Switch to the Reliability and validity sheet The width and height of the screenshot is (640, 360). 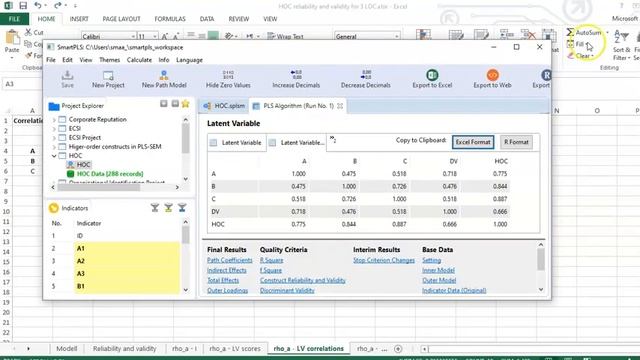(124, 349)
